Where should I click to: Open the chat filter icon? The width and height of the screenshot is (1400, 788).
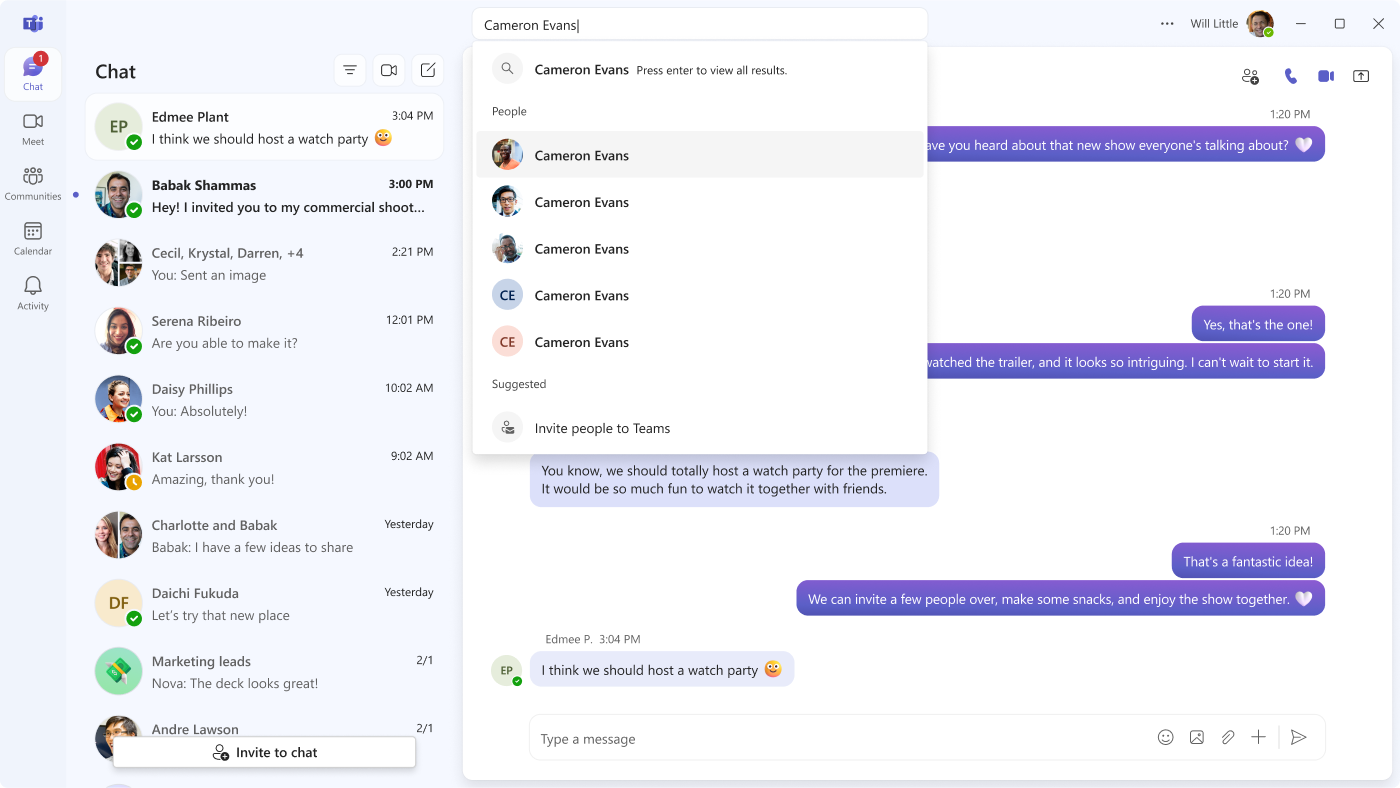click(350, 70)
